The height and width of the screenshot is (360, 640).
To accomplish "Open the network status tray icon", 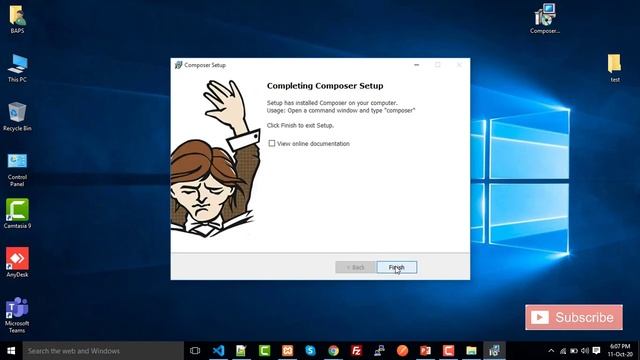I will click(x=563, y=351).
